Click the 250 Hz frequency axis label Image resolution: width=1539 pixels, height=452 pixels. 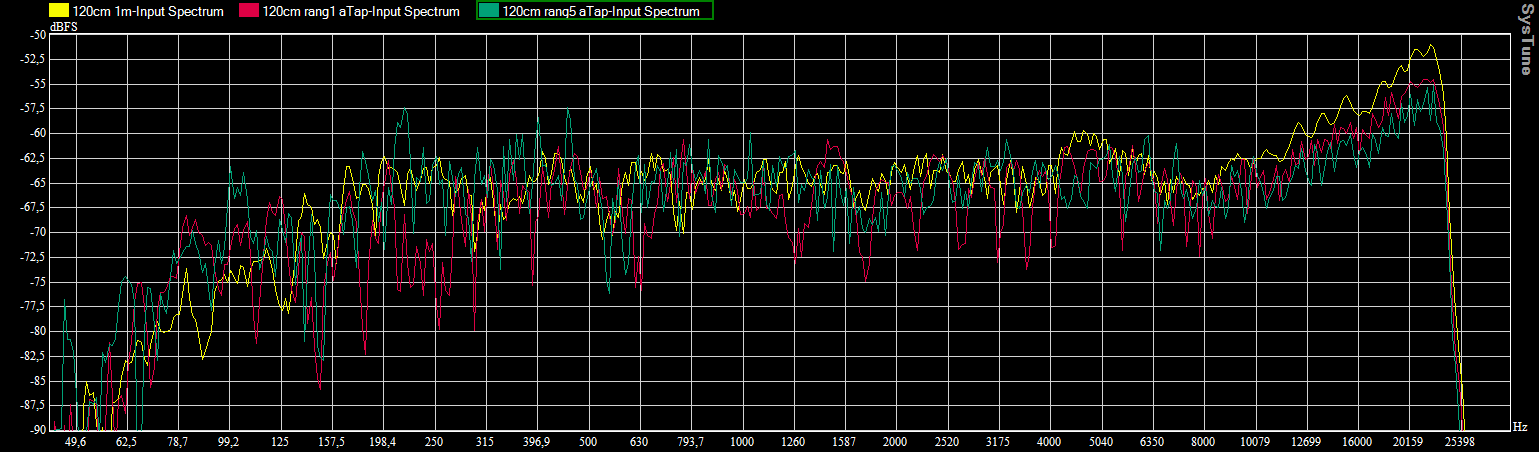coord(434,442)
